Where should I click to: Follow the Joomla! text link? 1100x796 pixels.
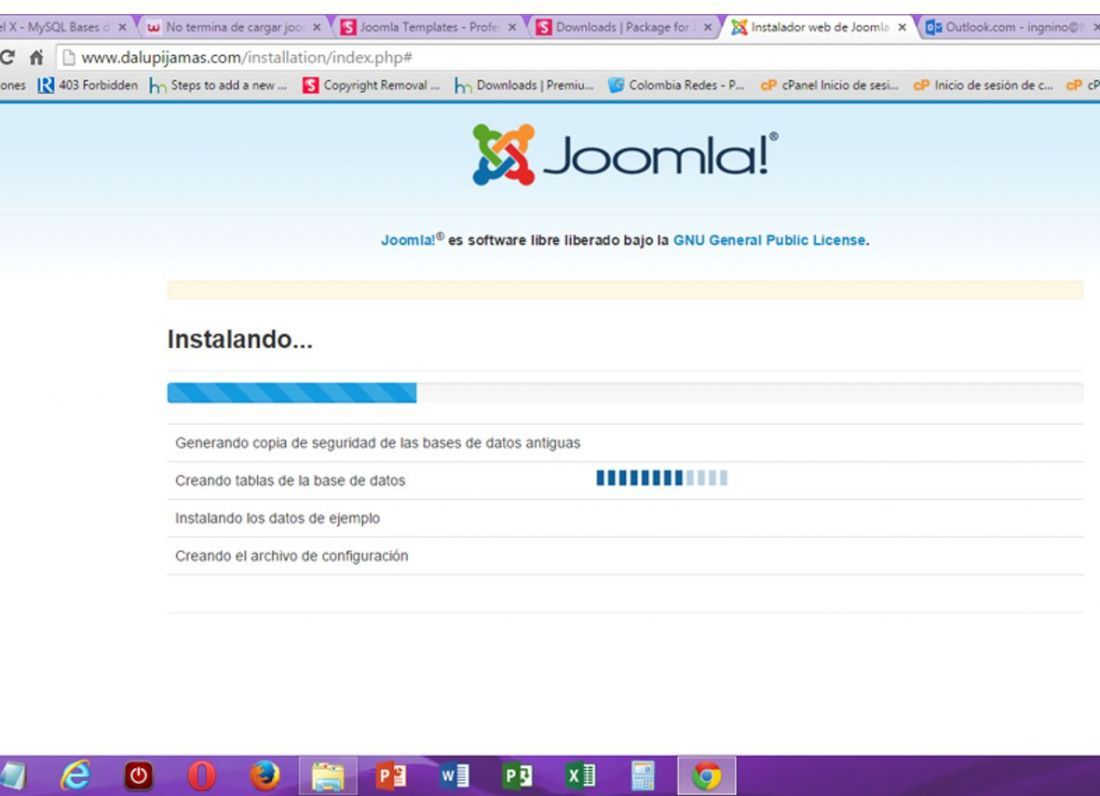click(x=408, y=241)
